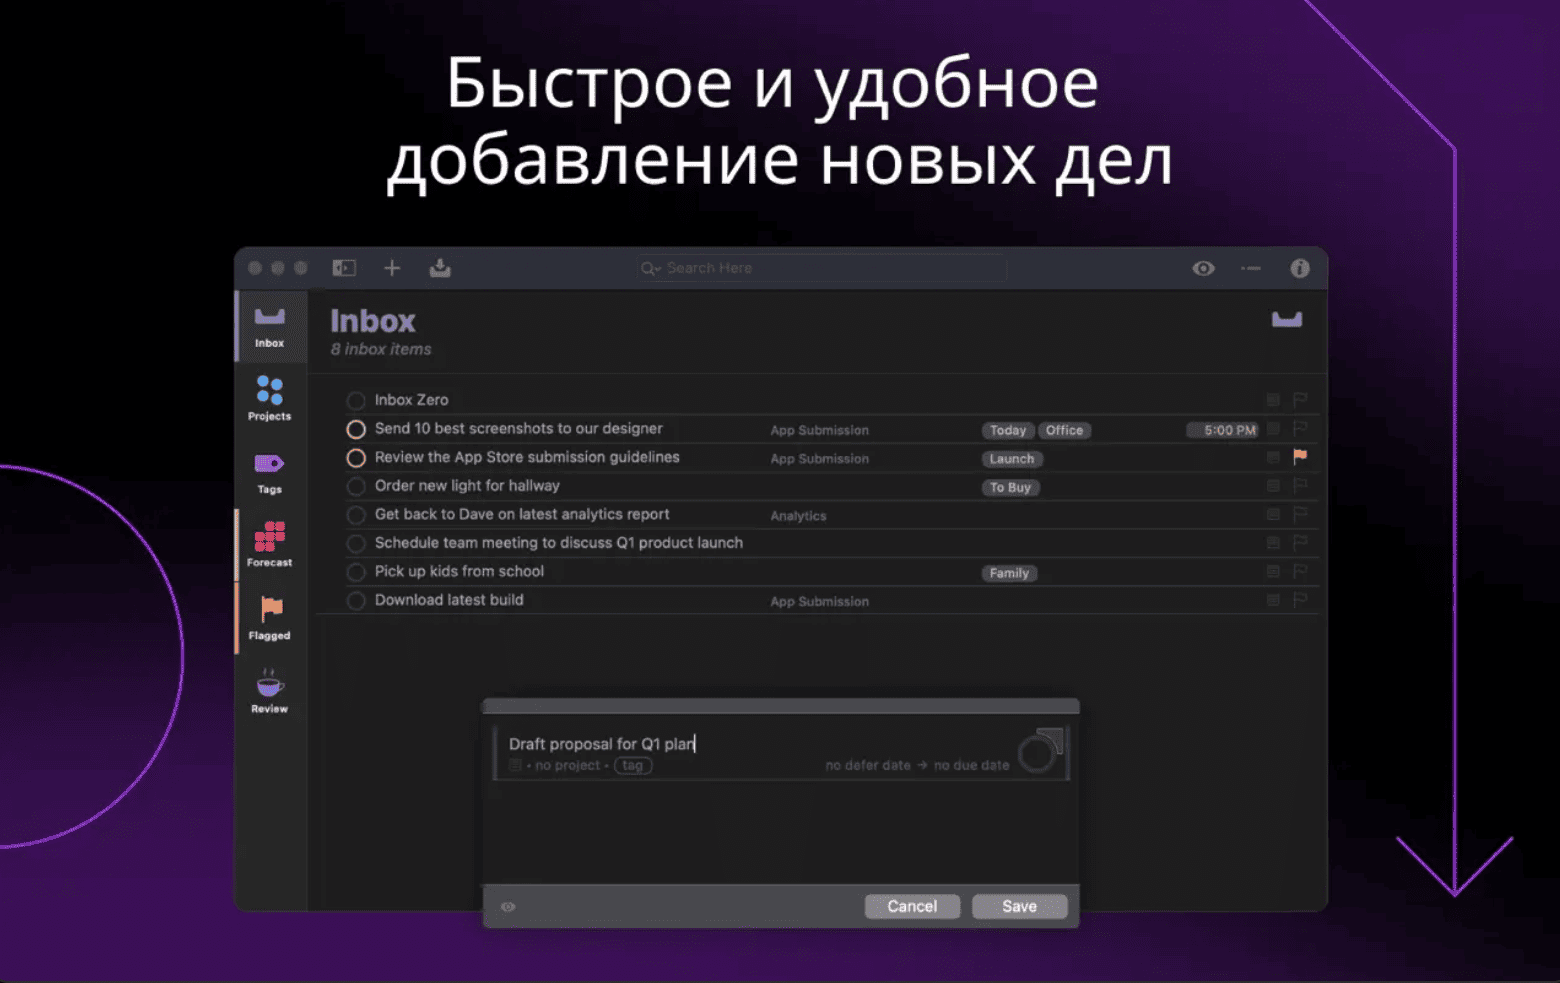Image resolution: width=1560 pixels, height=983 pixels.
Task: Click the 'To Buy' tag pill
Action: point(1010,488)
